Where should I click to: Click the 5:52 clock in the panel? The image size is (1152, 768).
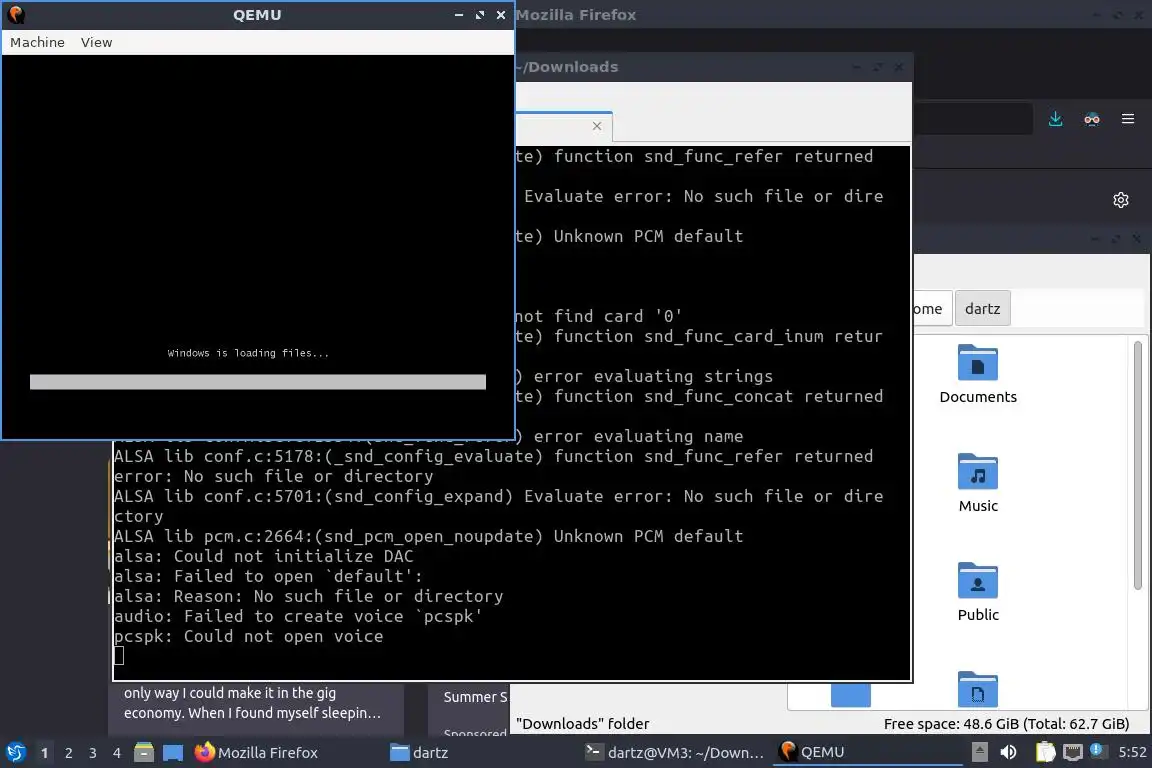tap(1132, 752)
